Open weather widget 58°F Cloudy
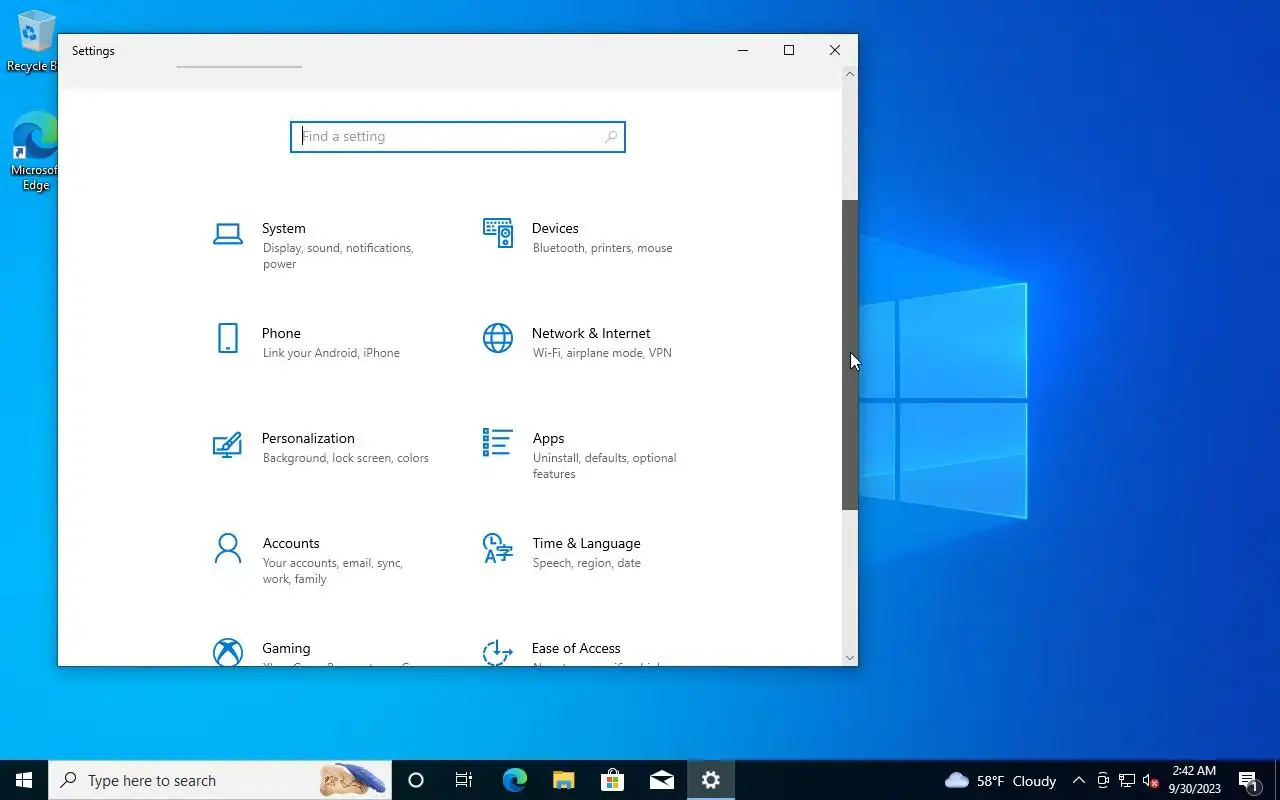 pos(1000,780)
